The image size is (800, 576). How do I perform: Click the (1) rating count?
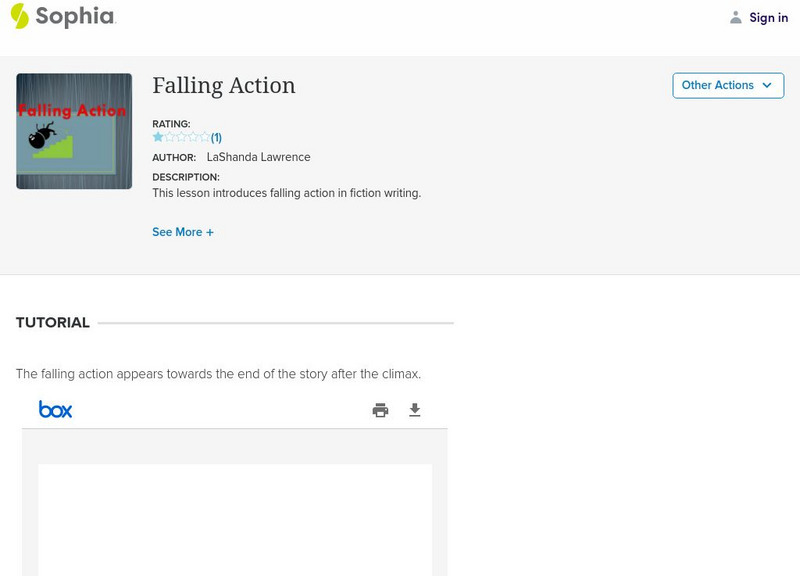pyautogui.click(x=216, y=138)
